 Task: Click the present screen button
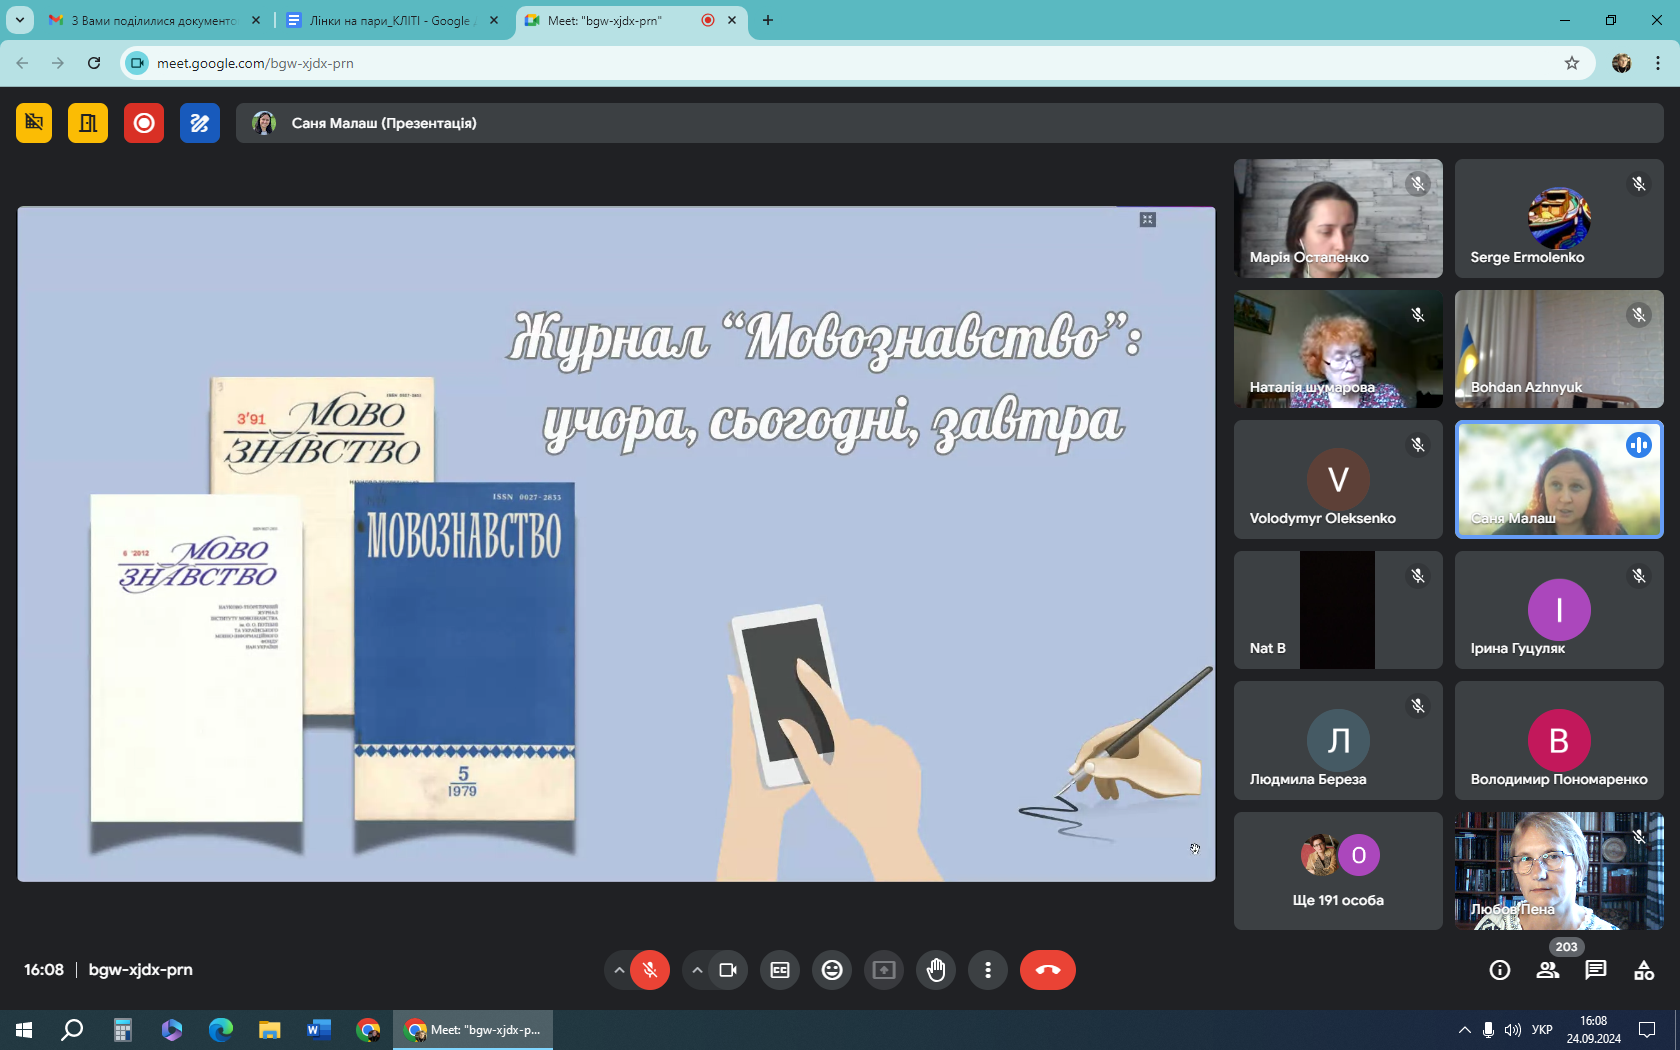coord(884,970)
